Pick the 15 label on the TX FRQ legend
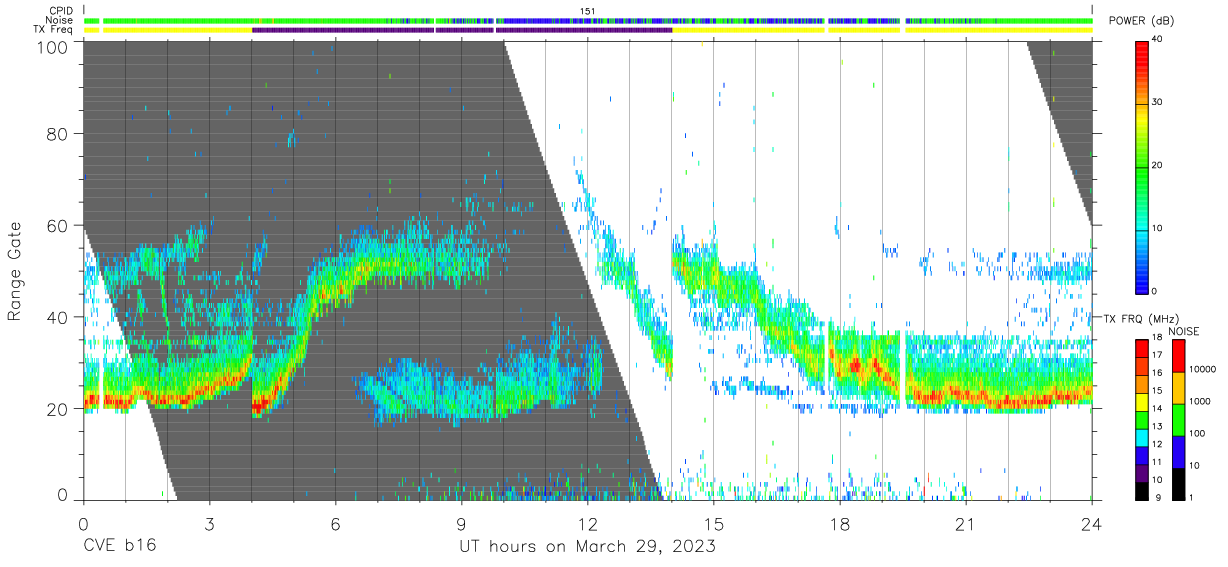The width and height of the screenshot is (1228, 567). click(1157, 390)
